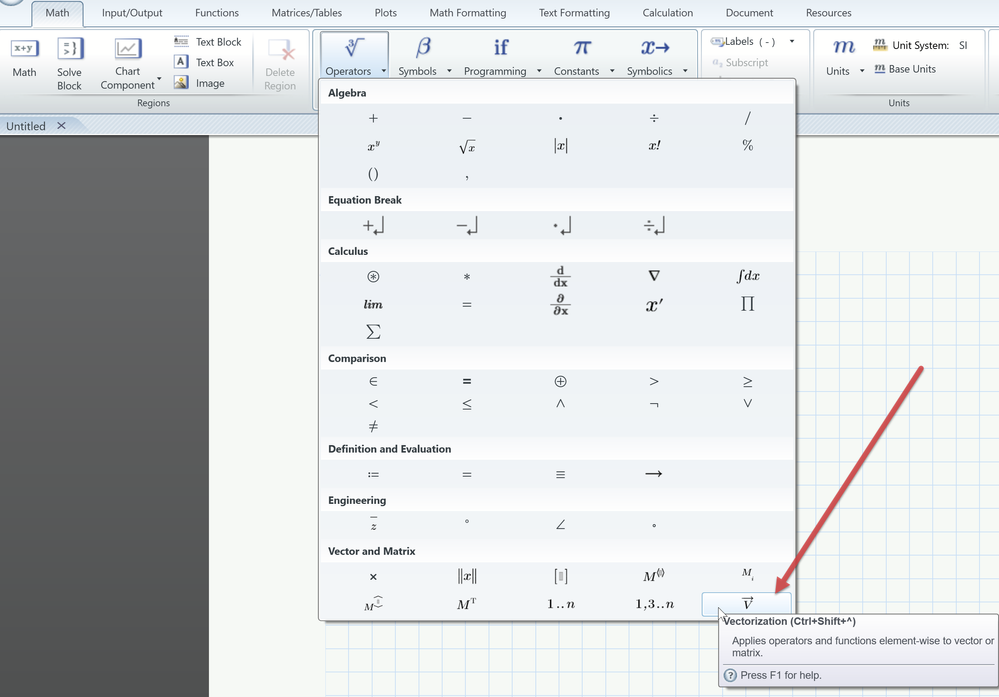
Task: Open the Plots ribbon tab
Action: 385,13
